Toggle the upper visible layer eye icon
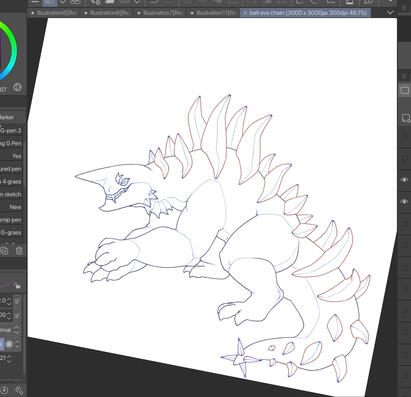The width and height of the screenshot is (411, 397). (404, 180)
